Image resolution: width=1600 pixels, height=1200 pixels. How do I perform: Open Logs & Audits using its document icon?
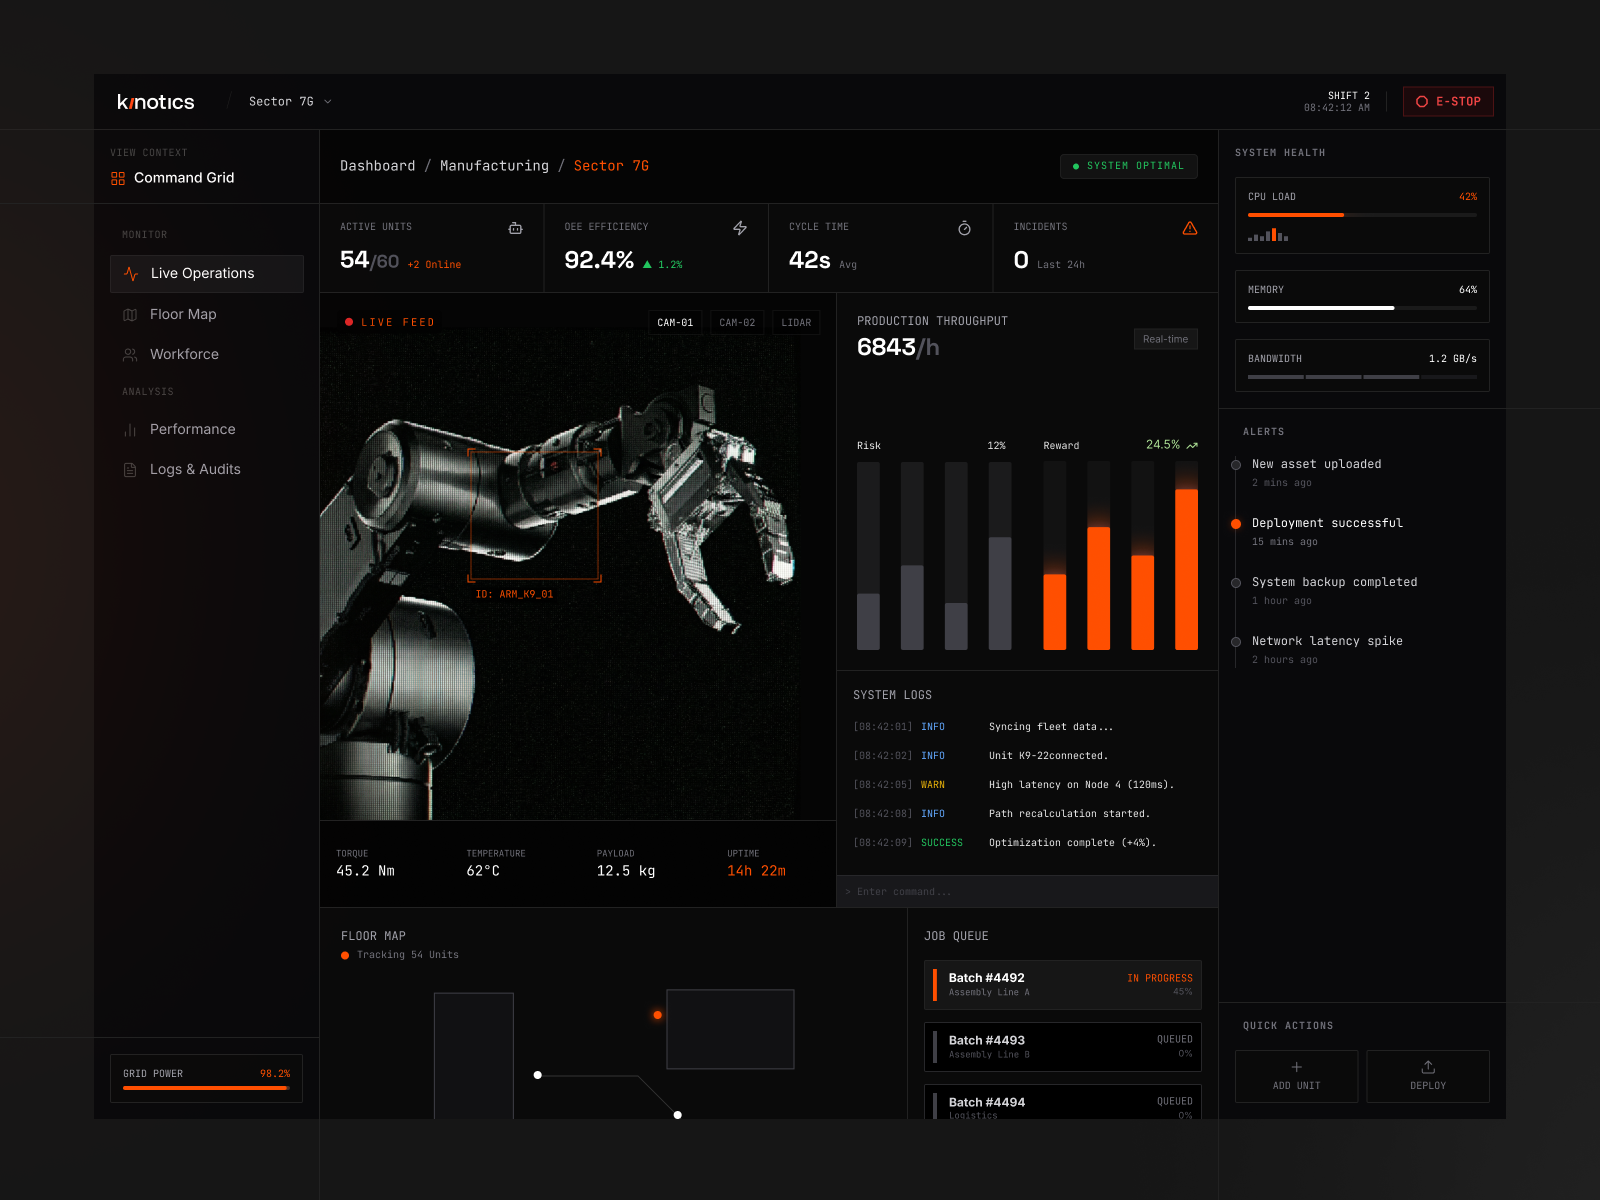[x=131, y=469]
